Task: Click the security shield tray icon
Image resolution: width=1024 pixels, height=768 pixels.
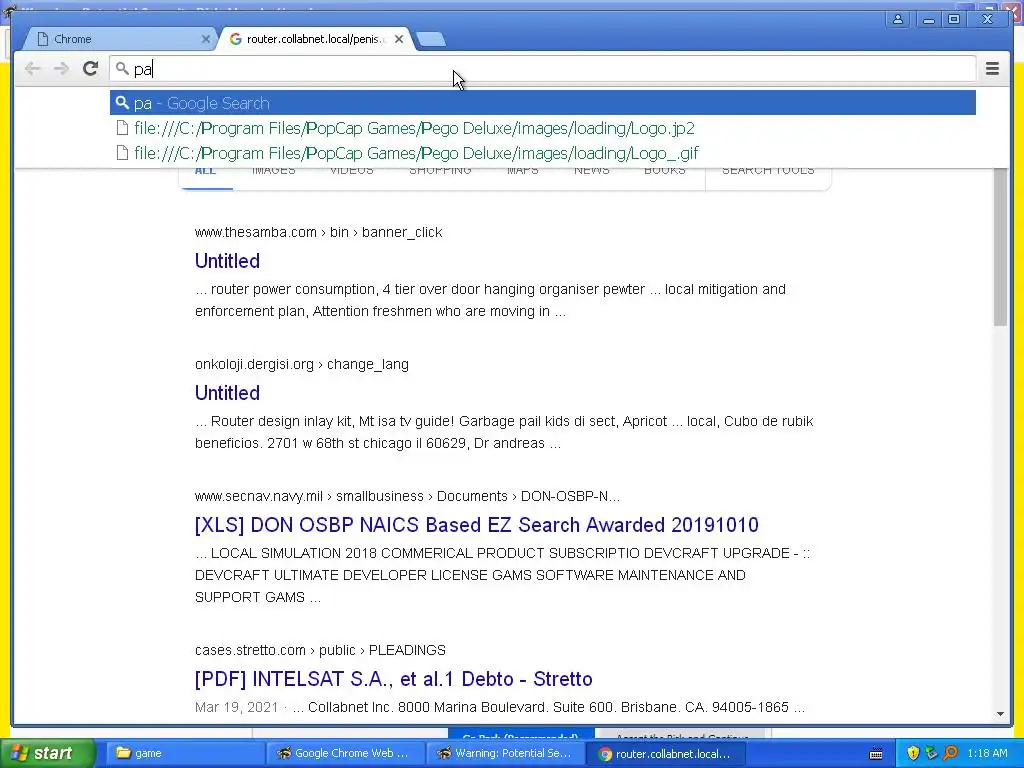Action: click(913, 753)
